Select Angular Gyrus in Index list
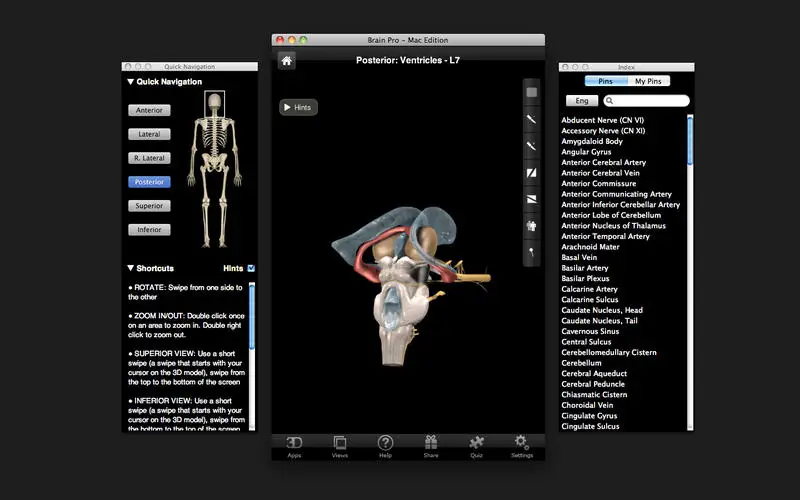This screenshot has width=800, height=500. point(586,152)
